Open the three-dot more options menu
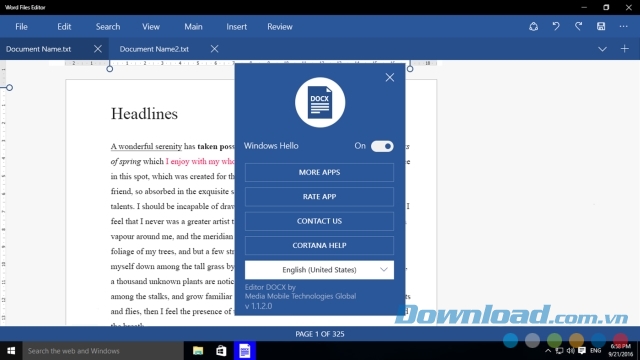This screenshot has width=640, height=360. [x=623, y=27]
